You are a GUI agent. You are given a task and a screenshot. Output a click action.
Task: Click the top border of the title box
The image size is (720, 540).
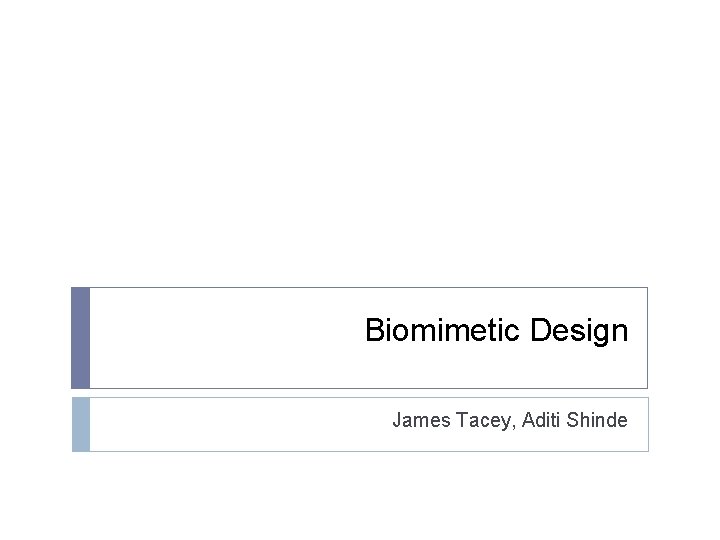click(360, 288)
